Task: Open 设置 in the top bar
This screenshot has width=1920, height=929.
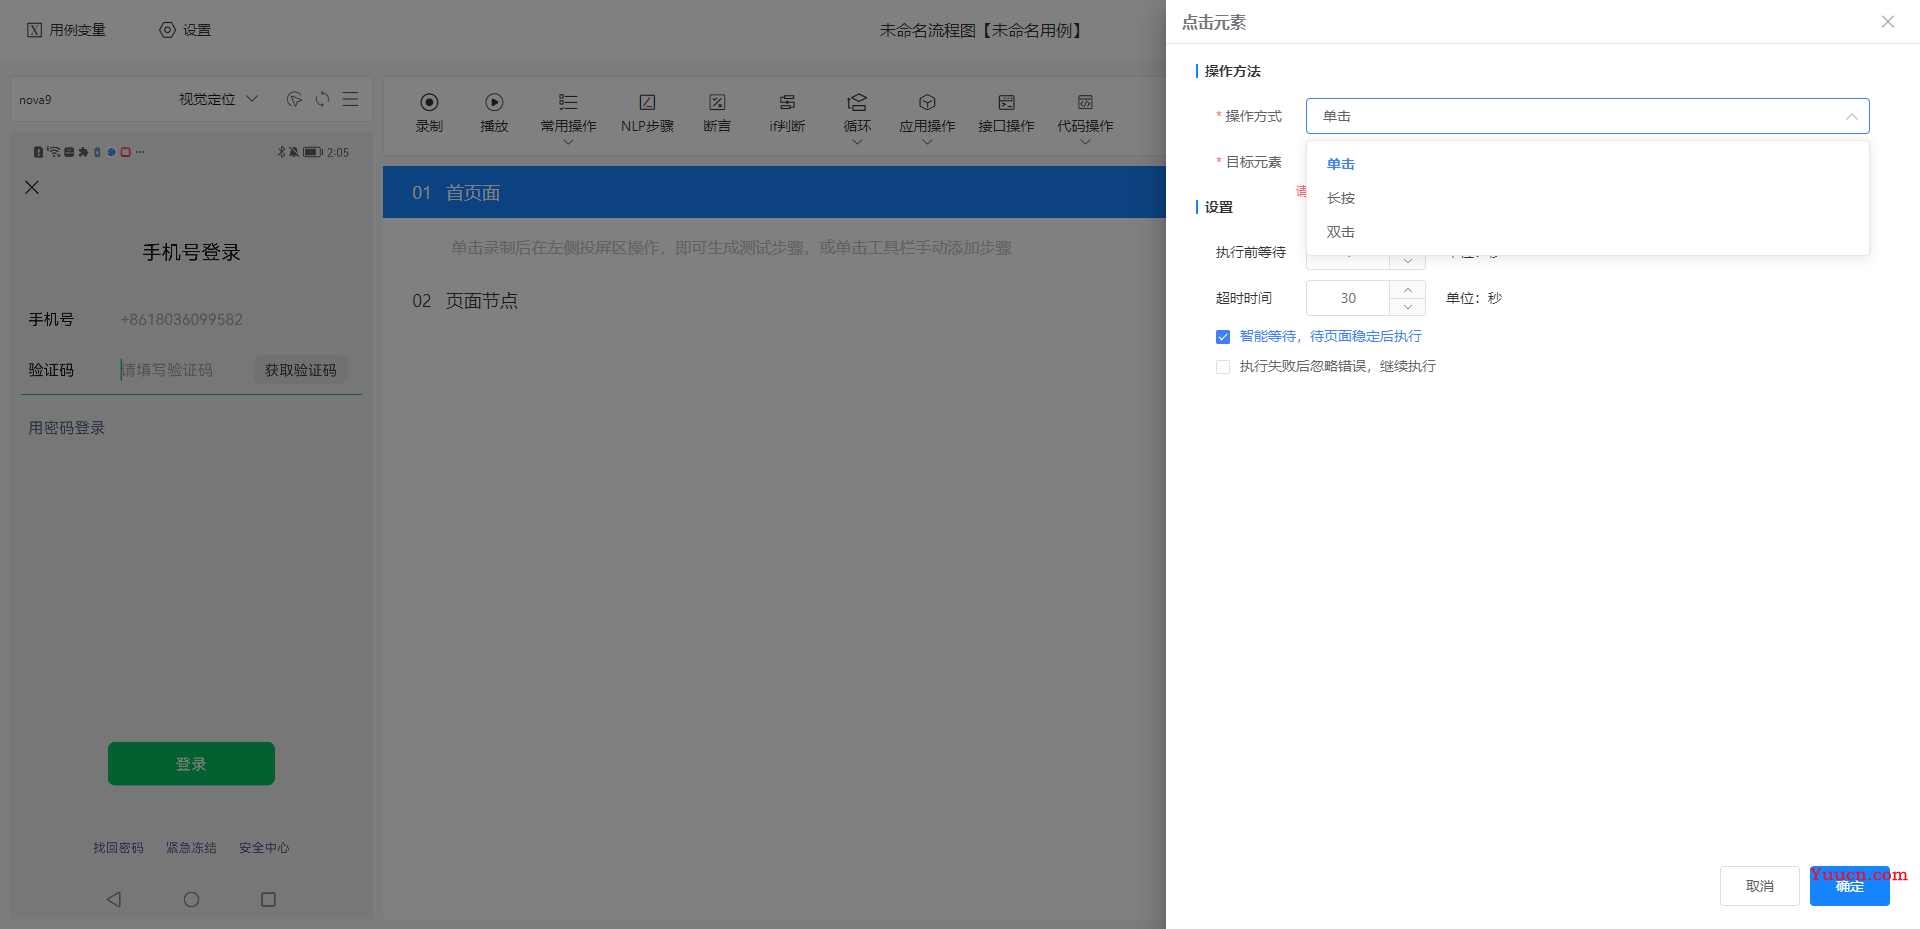Action: pos(186,30)
